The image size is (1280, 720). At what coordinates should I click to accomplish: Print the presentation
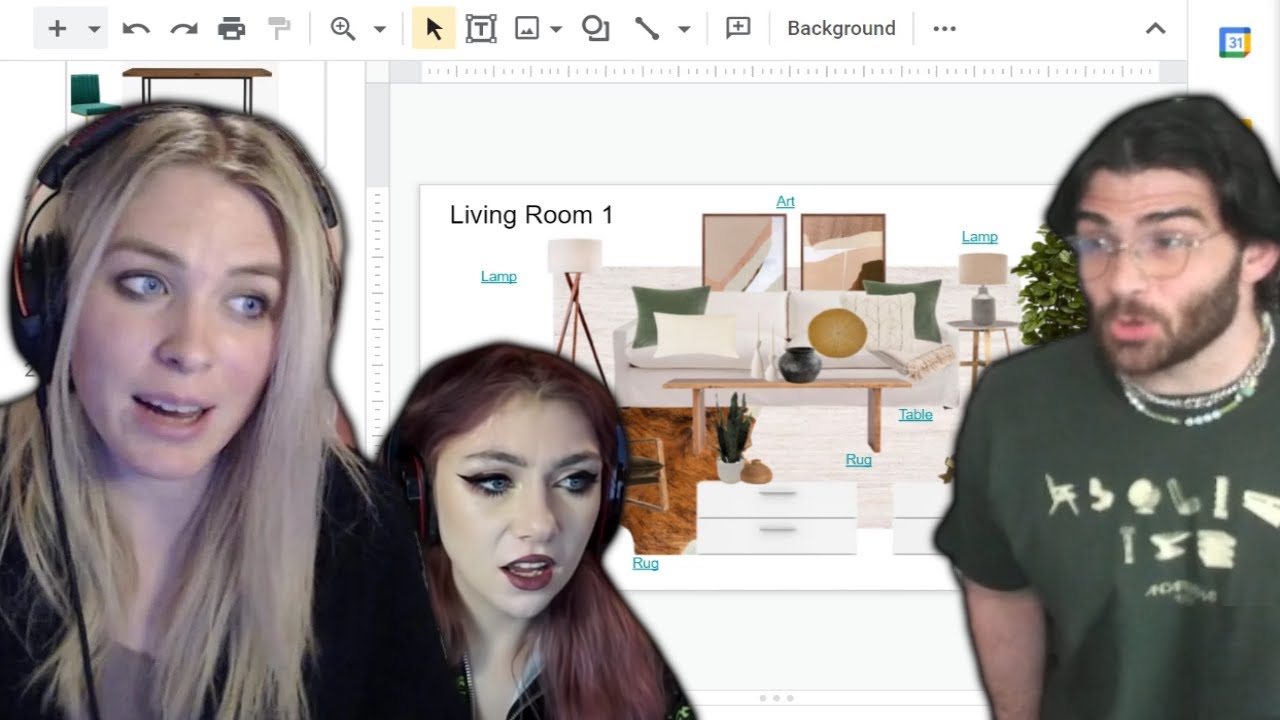232,29
